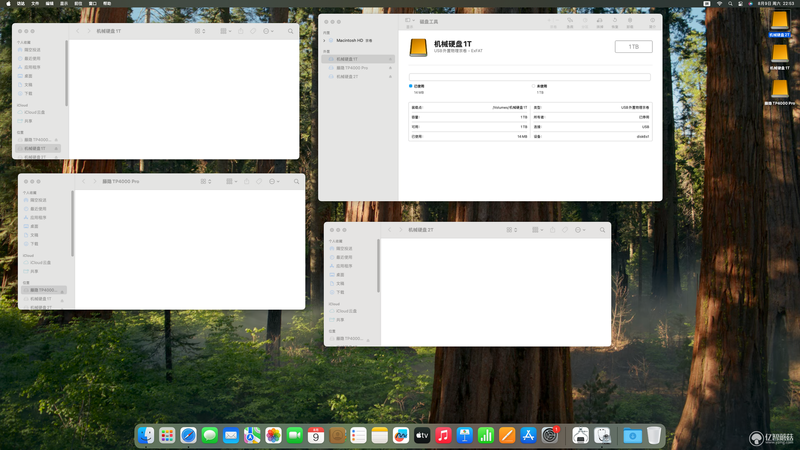Open the 前往 menu in menu bar

point(78,4)
